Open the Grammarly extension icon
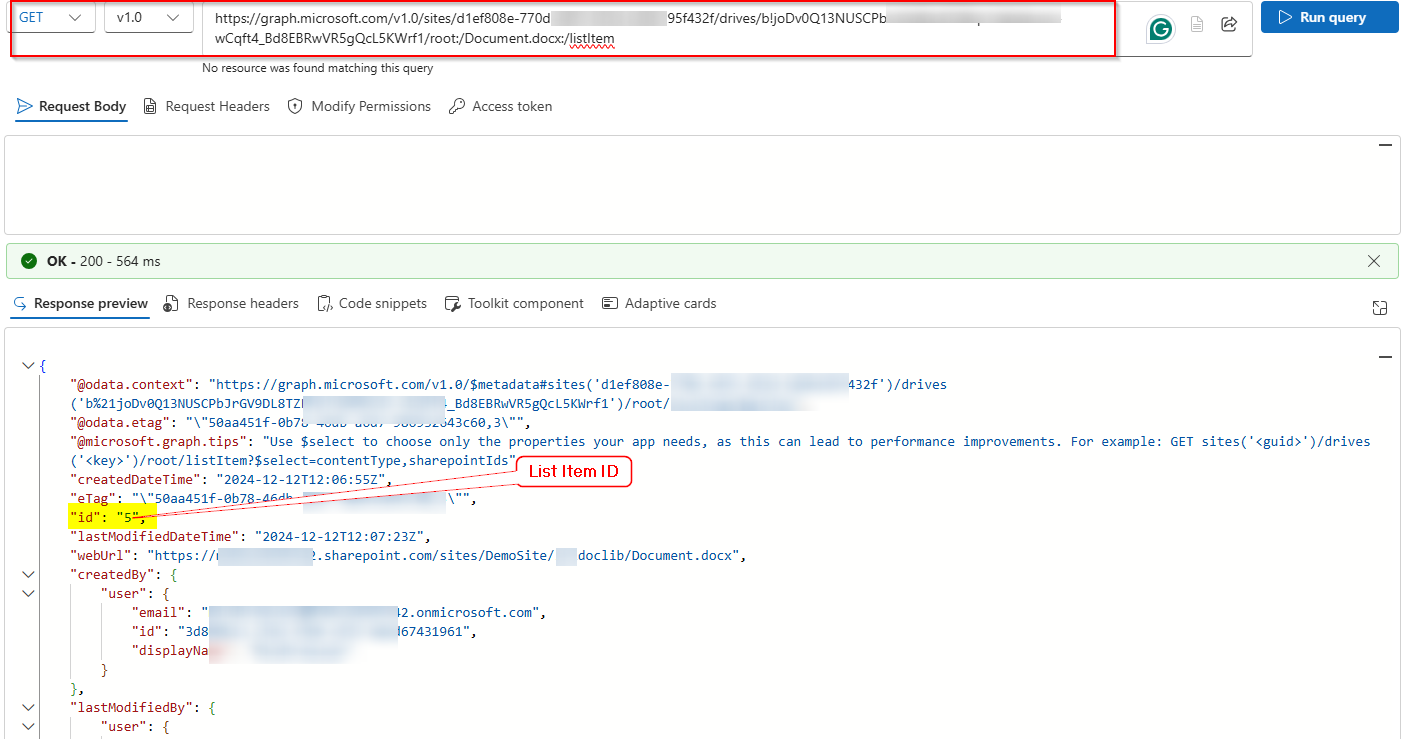Screen dimensions: 1402x739 coord(1159,29)
